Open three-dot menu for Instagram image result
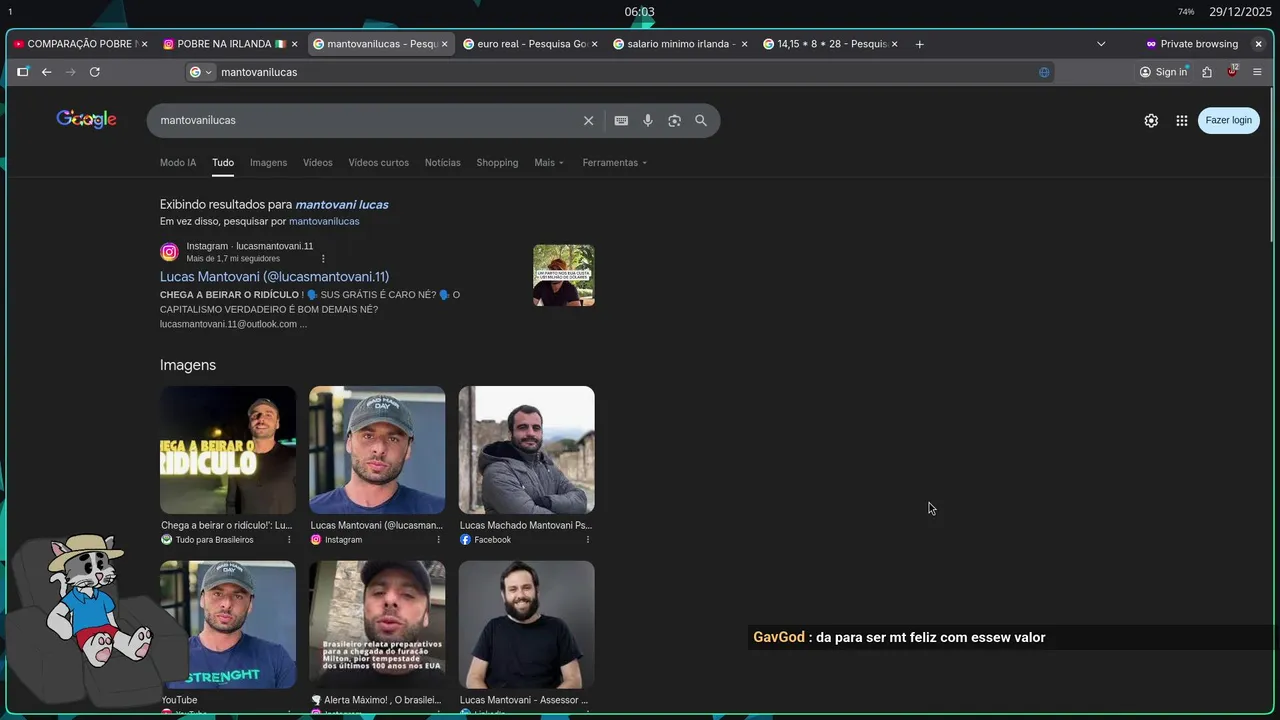Viewport: 1280px width, 720px height. (x=439, y=540)
